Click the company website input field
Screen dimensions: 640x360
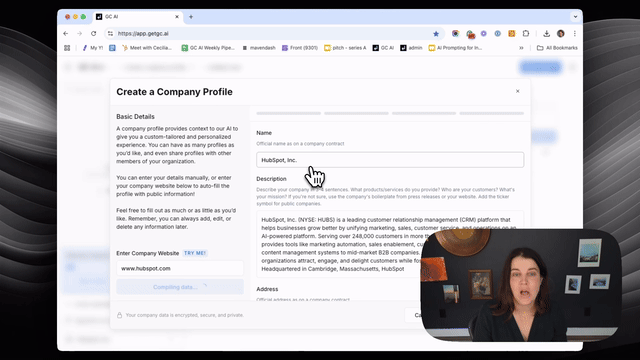(180, 268)
